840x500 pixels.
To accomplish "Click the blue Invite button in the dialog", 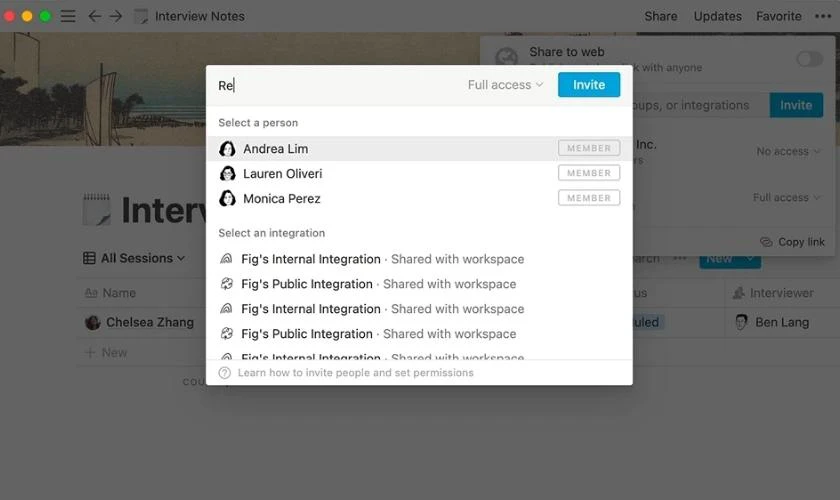I will coord(589,85).
